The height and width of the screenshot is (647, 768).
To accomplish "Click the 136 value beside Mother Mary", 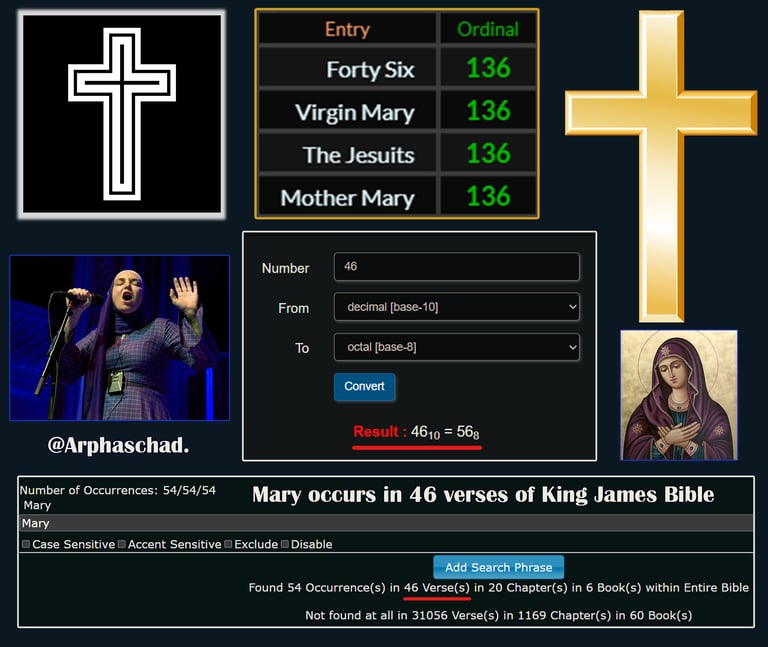I will [488, 196].
